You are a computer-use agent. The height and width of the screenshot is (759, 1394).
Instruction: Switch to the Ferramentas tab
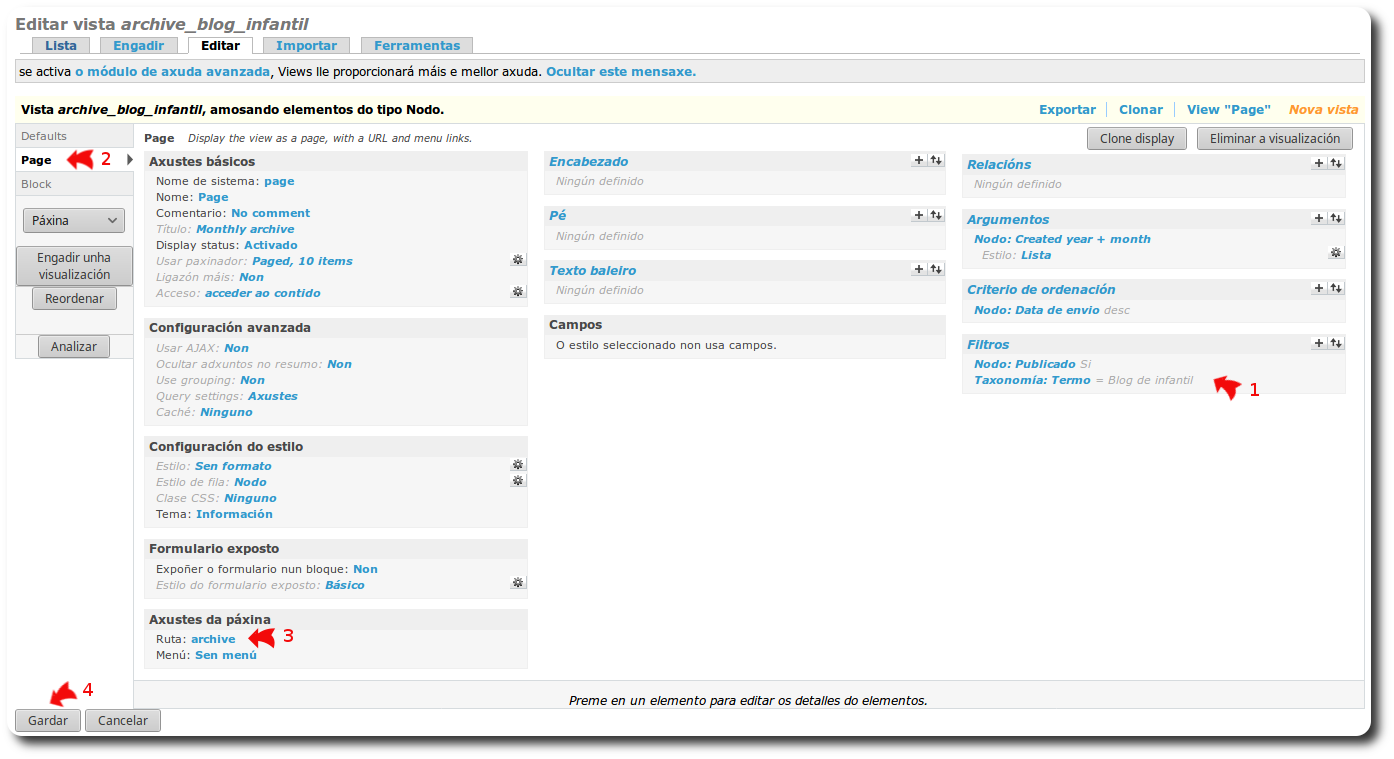click(x=417, y=45)
